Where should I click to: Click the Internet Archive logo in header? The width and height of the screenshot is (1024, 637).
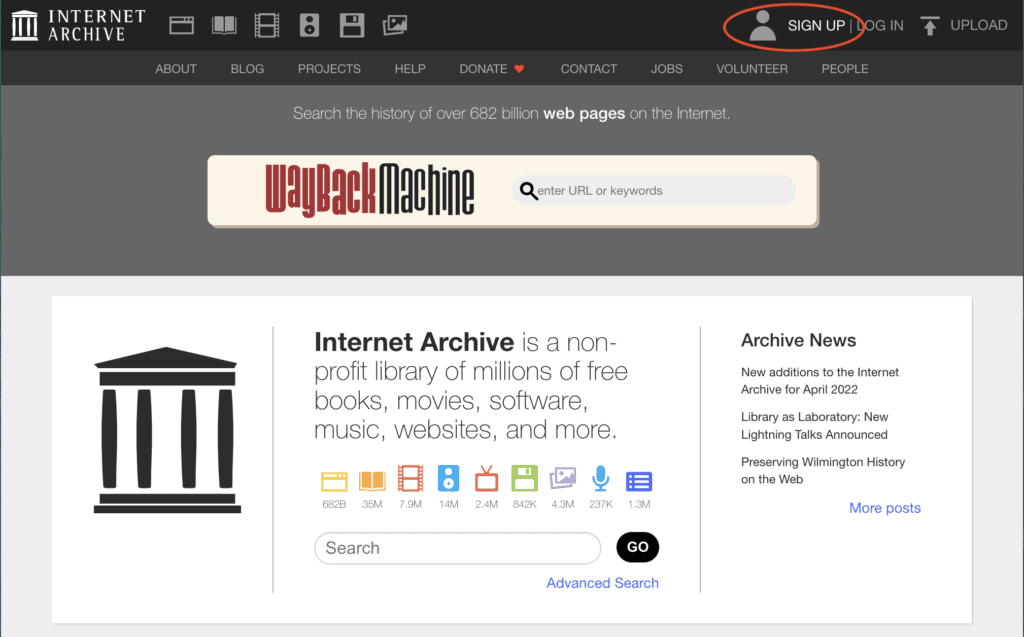click(x=79, y=25)
